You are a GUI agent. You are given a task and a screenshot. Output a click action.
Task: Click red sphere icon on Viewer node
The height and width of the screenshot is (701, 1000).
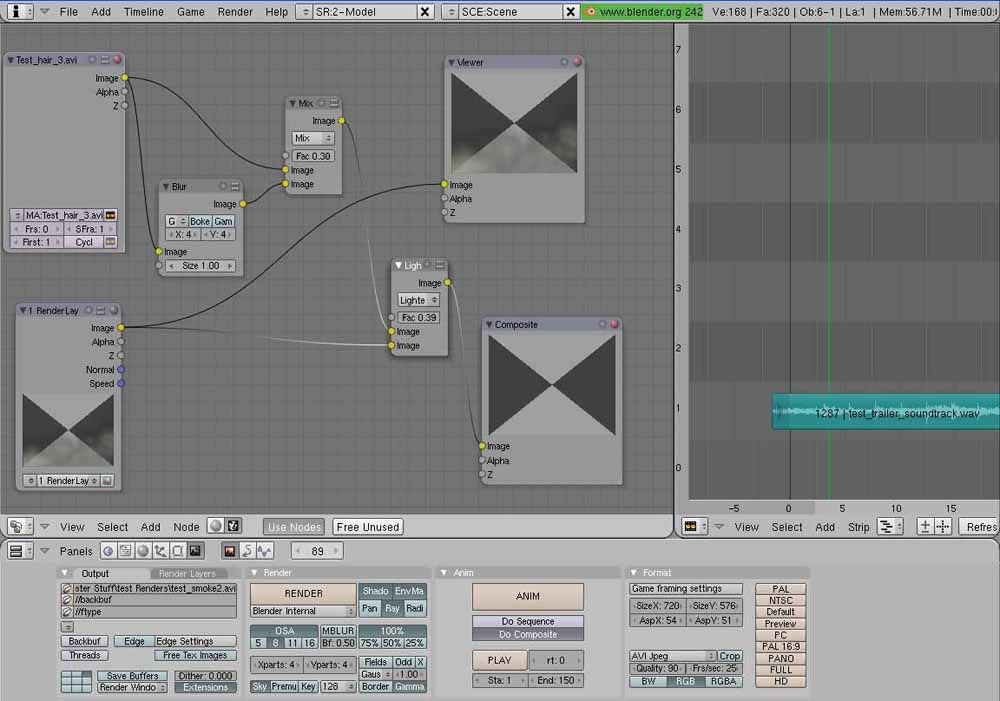coord(577,62)
